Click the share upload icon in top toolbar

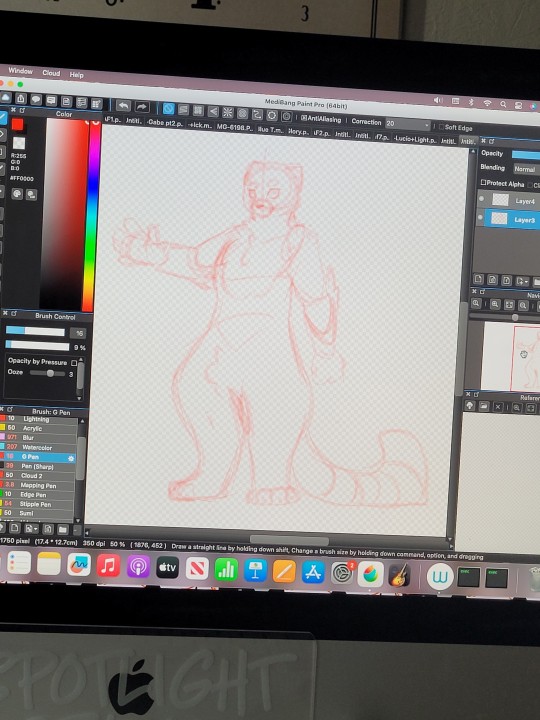click(x=21, y=99)
